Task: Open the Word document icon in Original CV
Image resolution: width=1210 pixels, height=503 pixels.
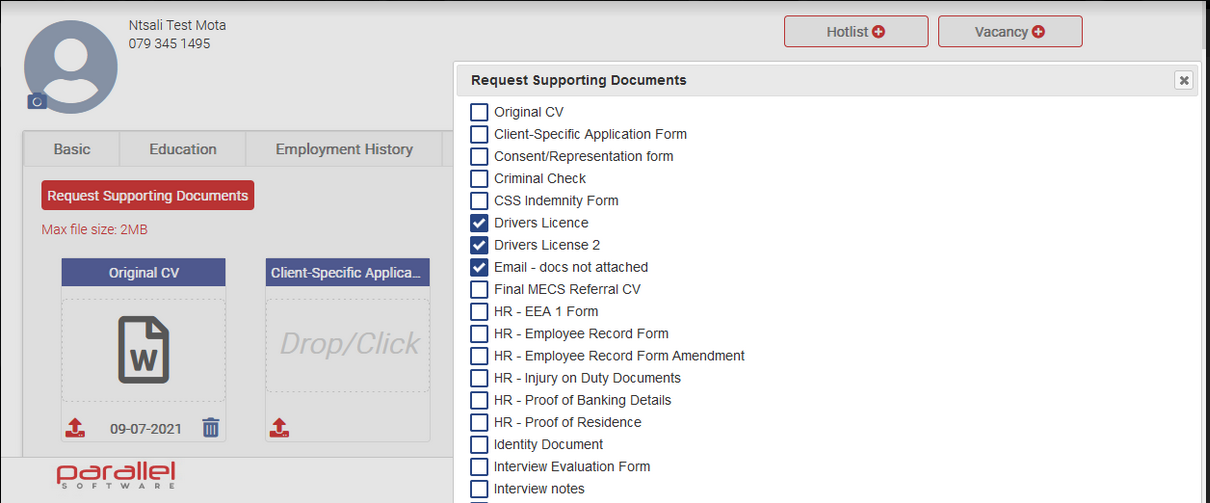Action: click(143, 349)
